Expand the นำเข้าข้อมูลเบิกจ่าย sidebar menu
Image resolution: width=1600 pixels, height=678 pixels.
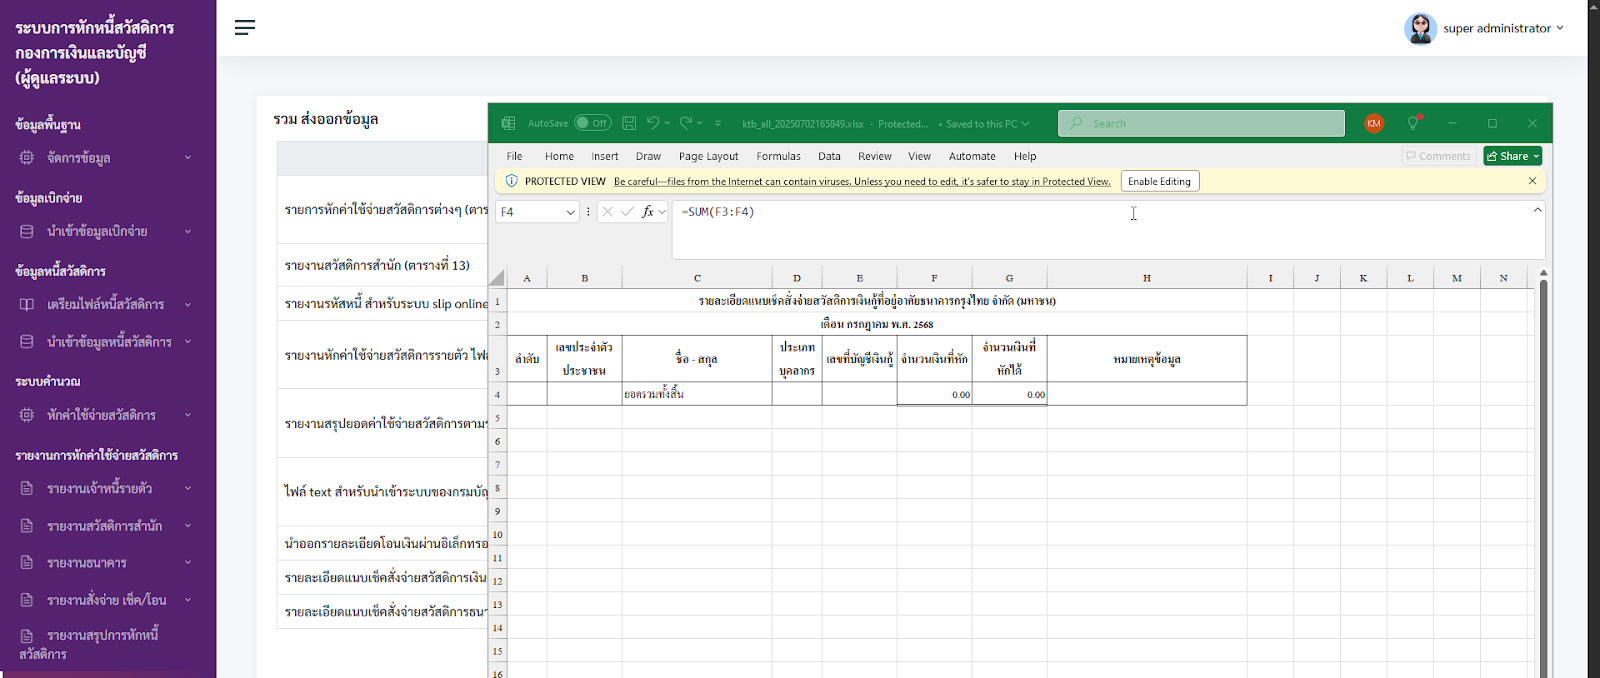pos(187,231)
